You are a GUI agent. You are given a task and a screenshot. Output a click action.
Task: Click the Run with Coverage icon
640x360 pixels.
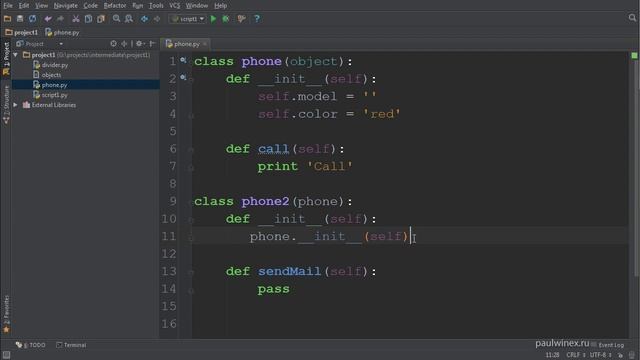pos(241,19)
